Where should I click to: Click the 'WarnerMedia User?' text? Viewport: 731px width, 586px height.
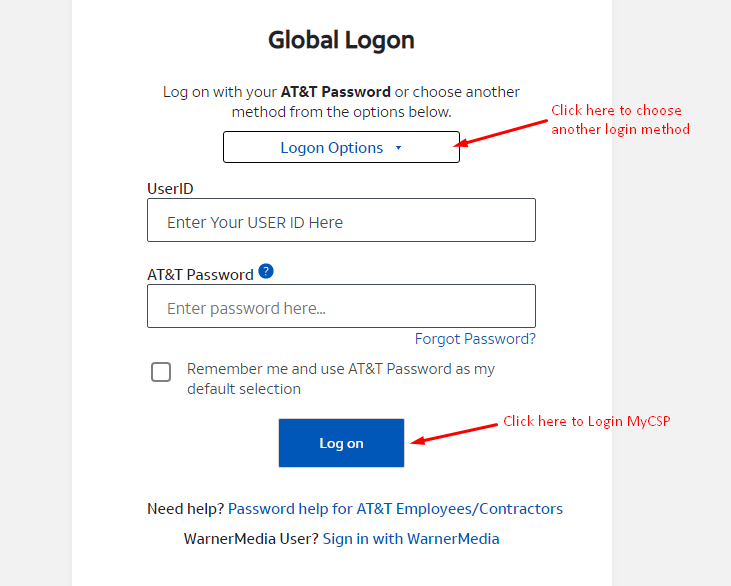point(251,539)
